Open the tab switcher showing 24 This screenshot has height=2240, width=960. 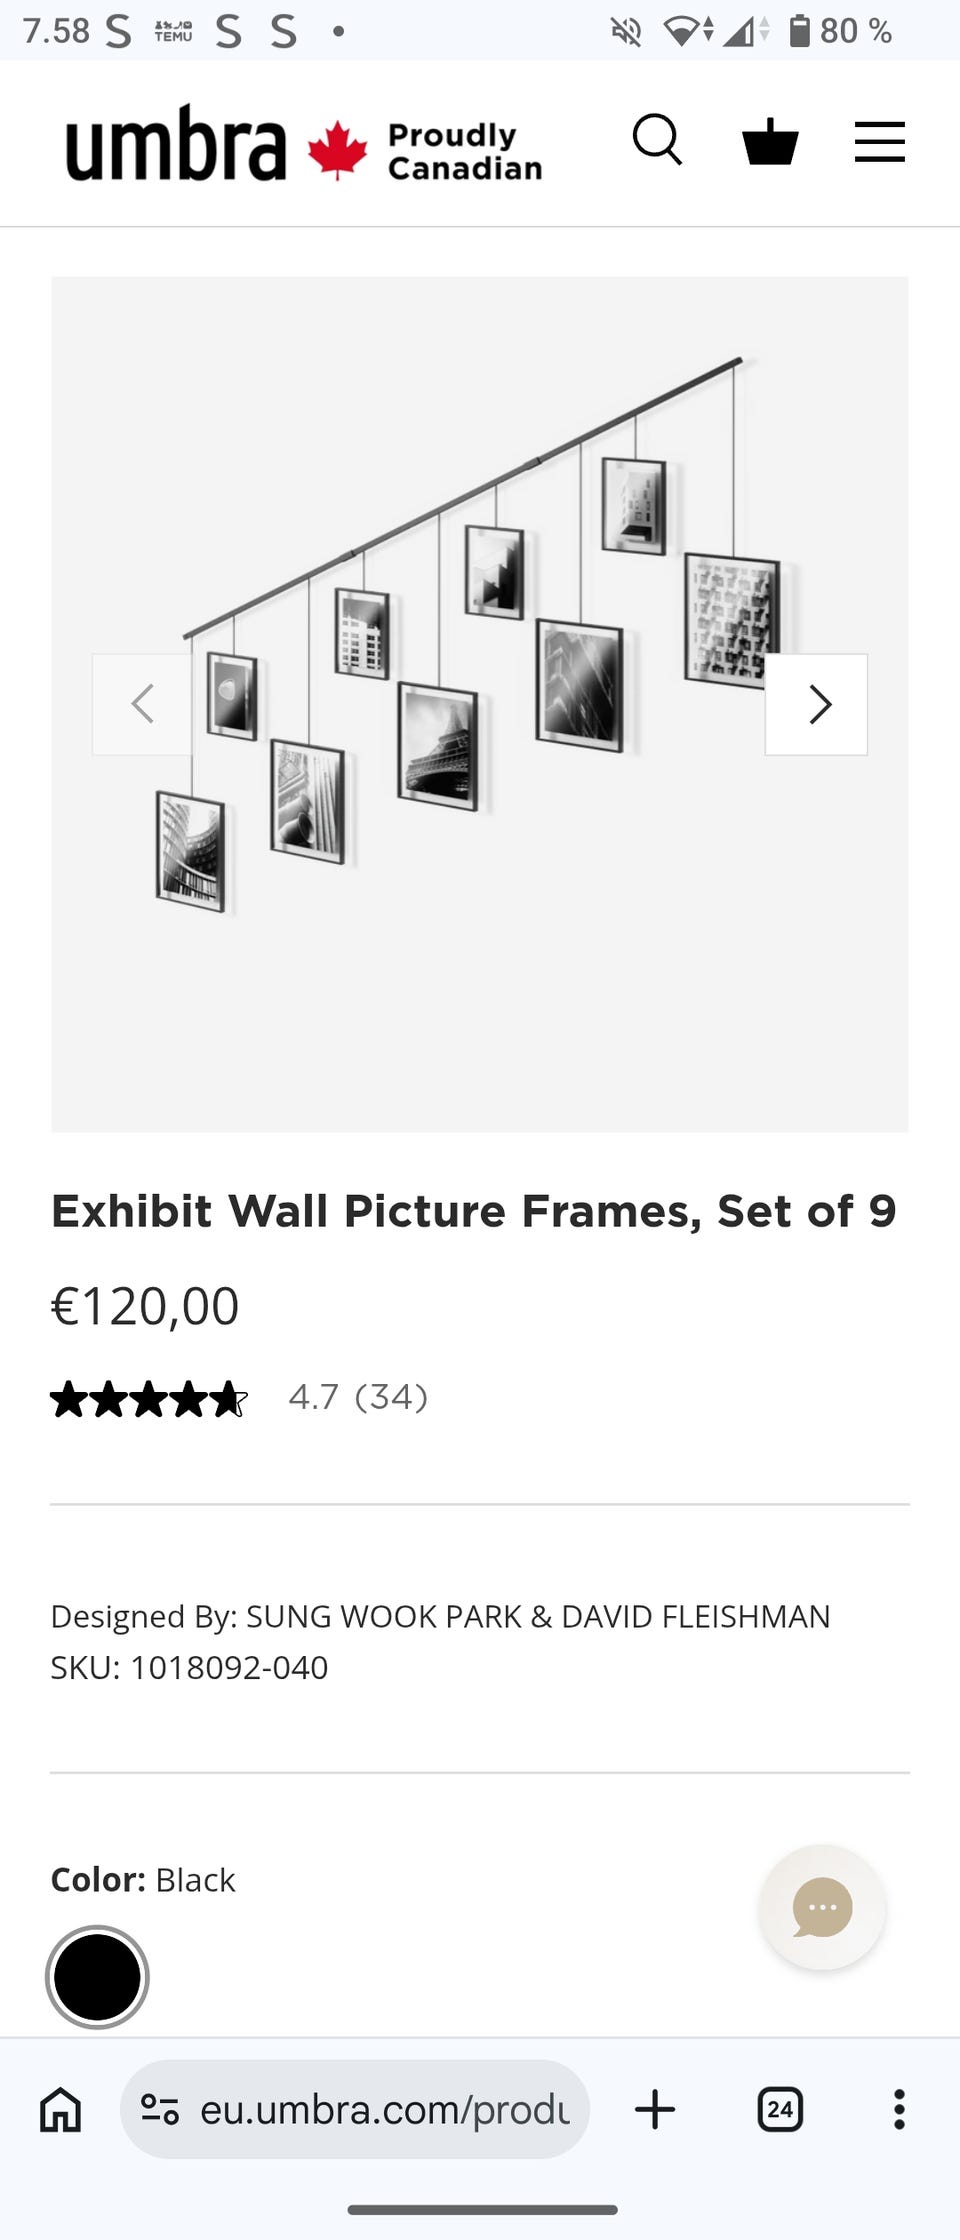(x=780, y=2110)
